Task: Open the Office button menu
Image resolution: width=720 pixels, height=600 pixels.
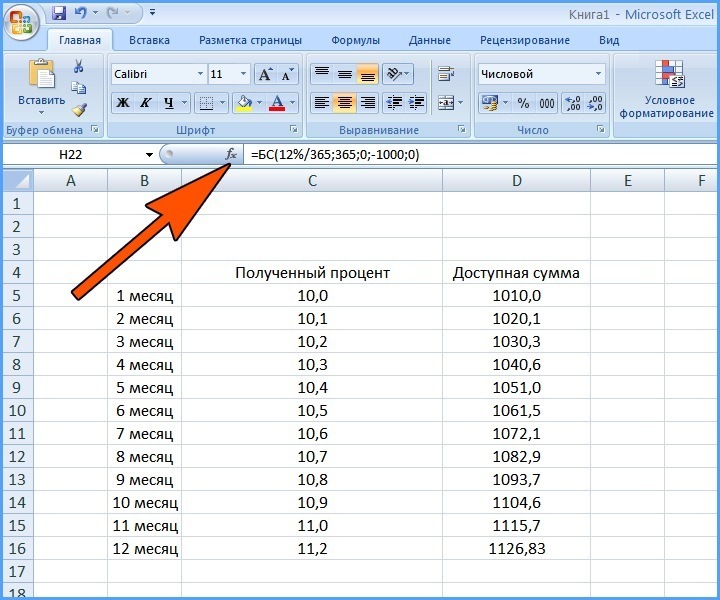Action: coord(21,22)
